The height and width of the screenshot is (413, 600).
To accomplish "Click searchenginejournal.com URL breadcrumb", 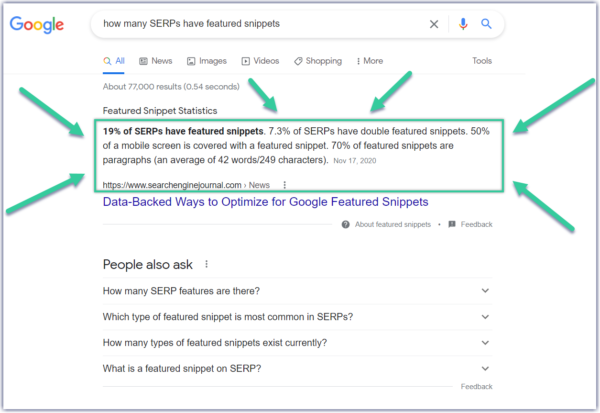I will coord(186,185).
